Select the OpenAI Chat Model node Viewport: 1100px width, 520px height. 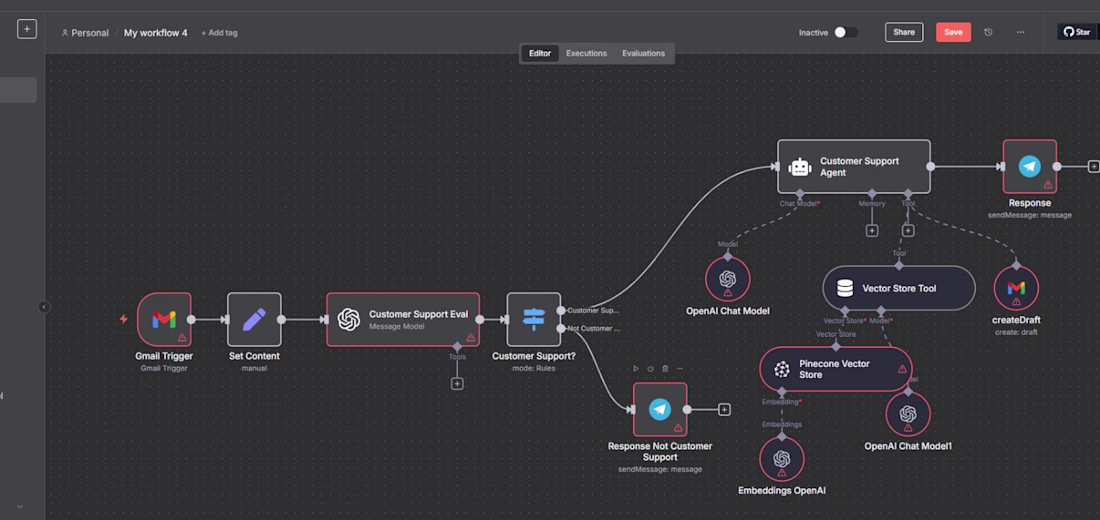[x=727, y=279]
